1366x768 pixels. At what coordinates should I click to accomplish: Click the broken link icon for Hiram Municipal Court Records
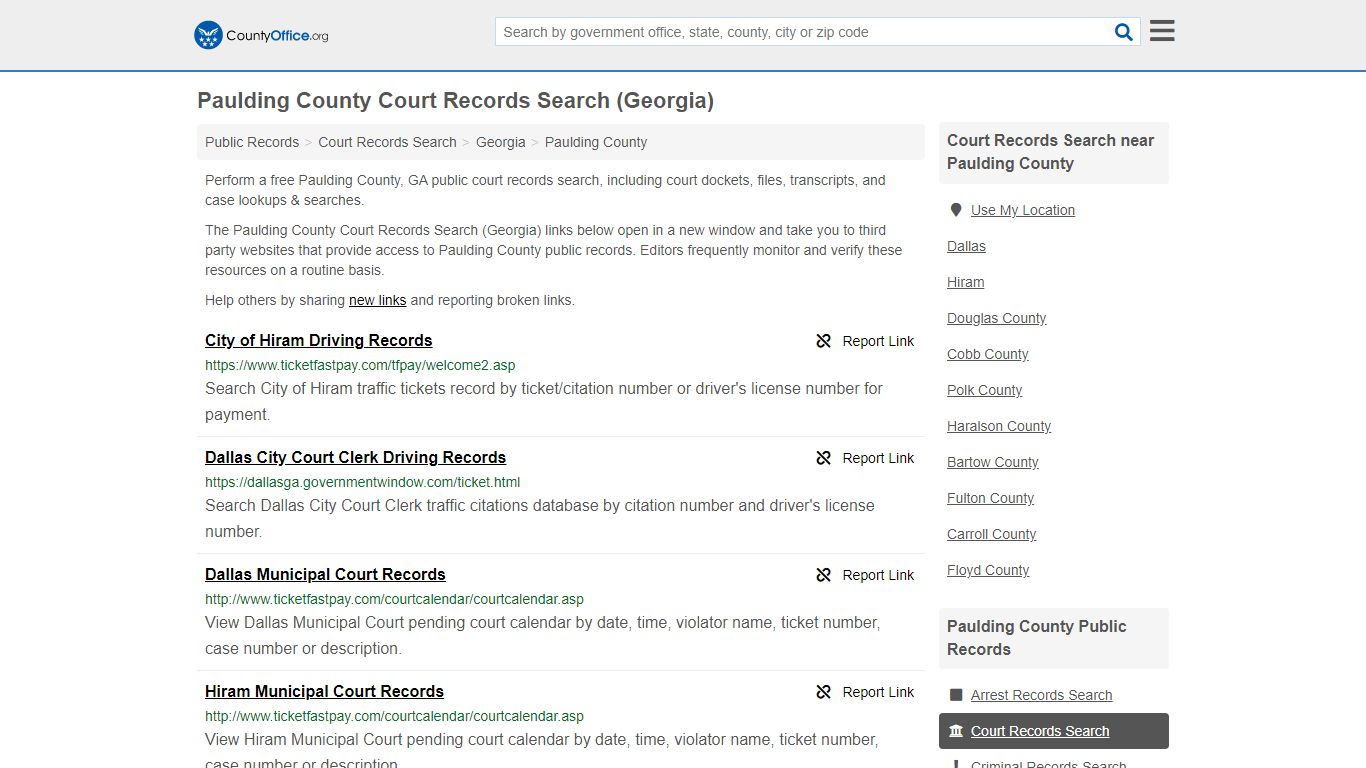coord(823,692)
